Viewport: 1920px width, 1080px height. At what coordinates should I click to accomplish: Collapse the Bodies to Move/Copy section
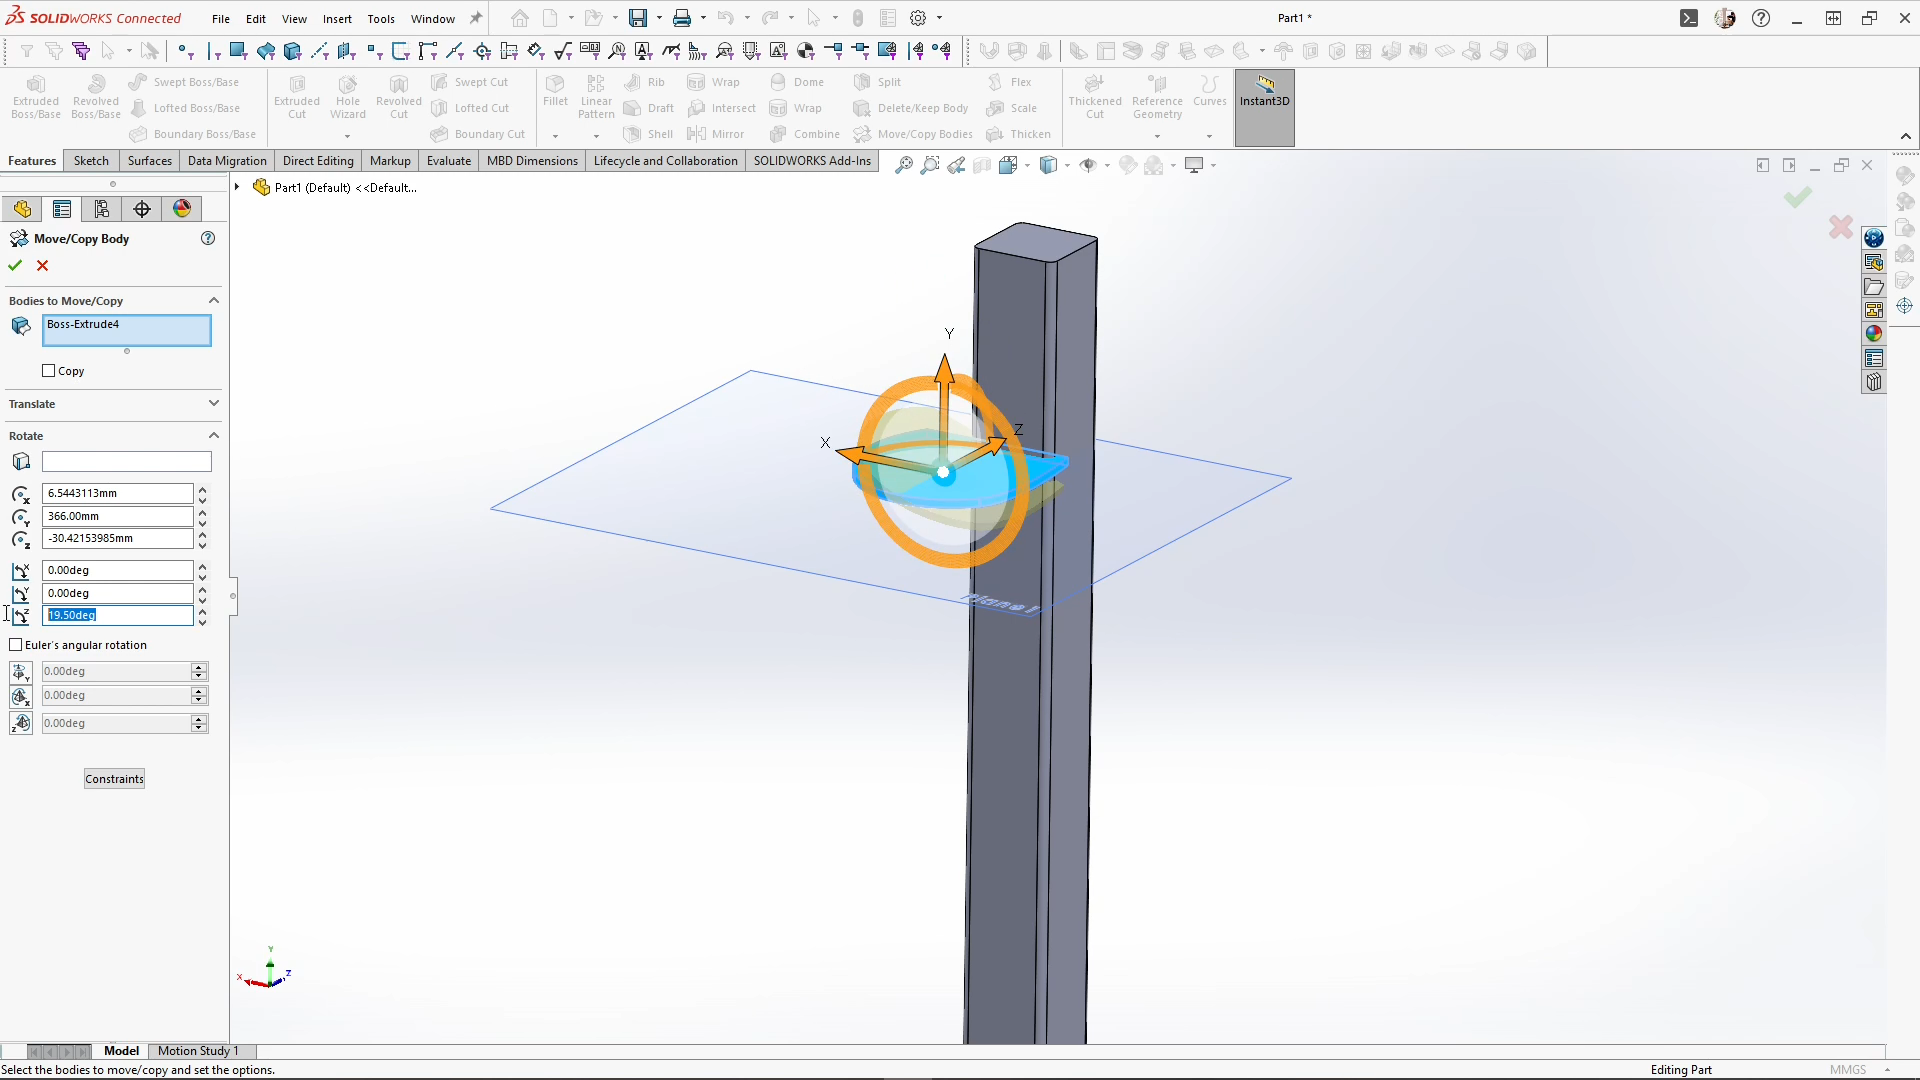coord(213,301)
